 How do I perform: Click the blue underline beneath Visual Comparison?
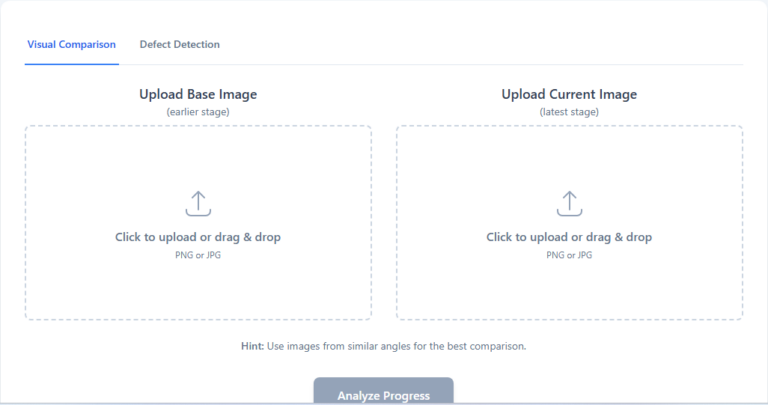point(72,64)
